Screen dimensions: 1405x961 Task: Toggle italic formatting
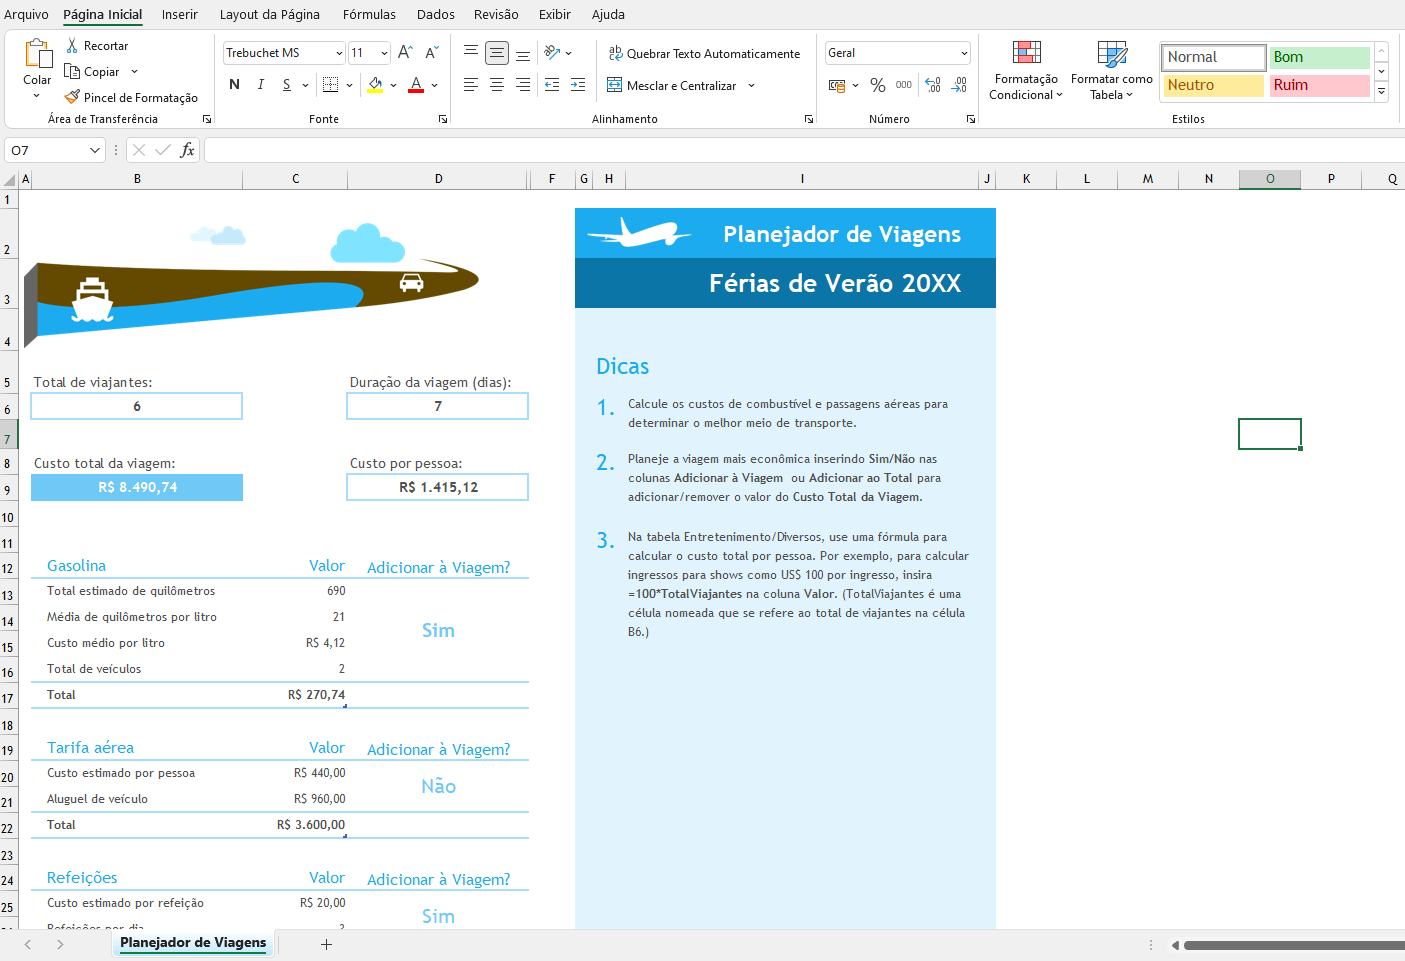click(261, 85)
